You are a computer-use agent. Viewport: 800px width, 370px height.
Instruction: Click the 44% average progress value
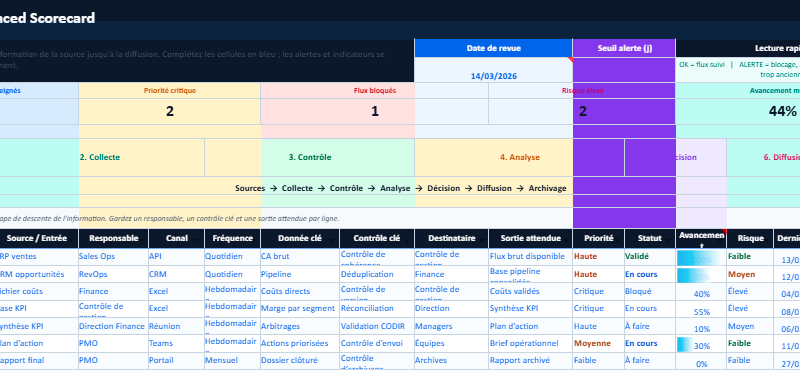[x=783, y=111]
